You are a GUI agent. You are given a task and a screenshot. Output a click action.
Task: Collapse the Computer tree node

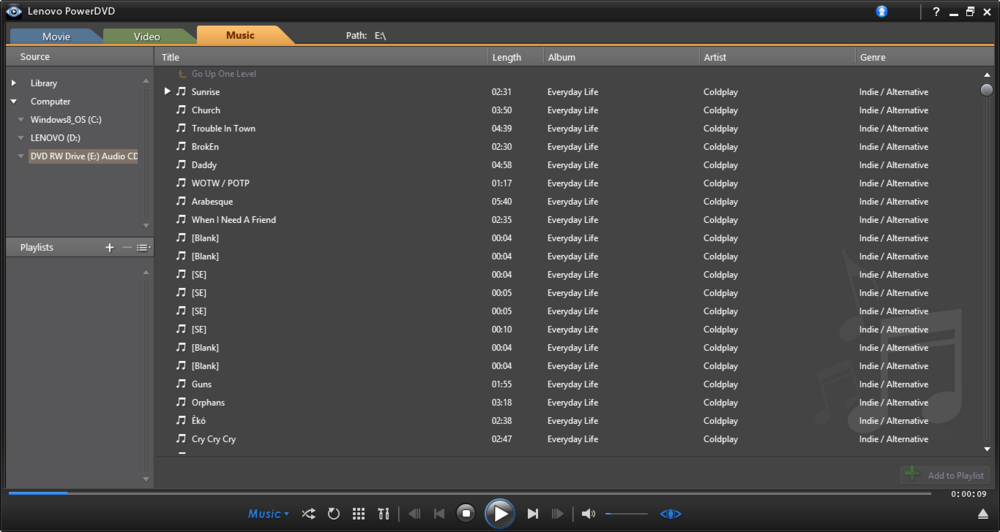point(13,101)
